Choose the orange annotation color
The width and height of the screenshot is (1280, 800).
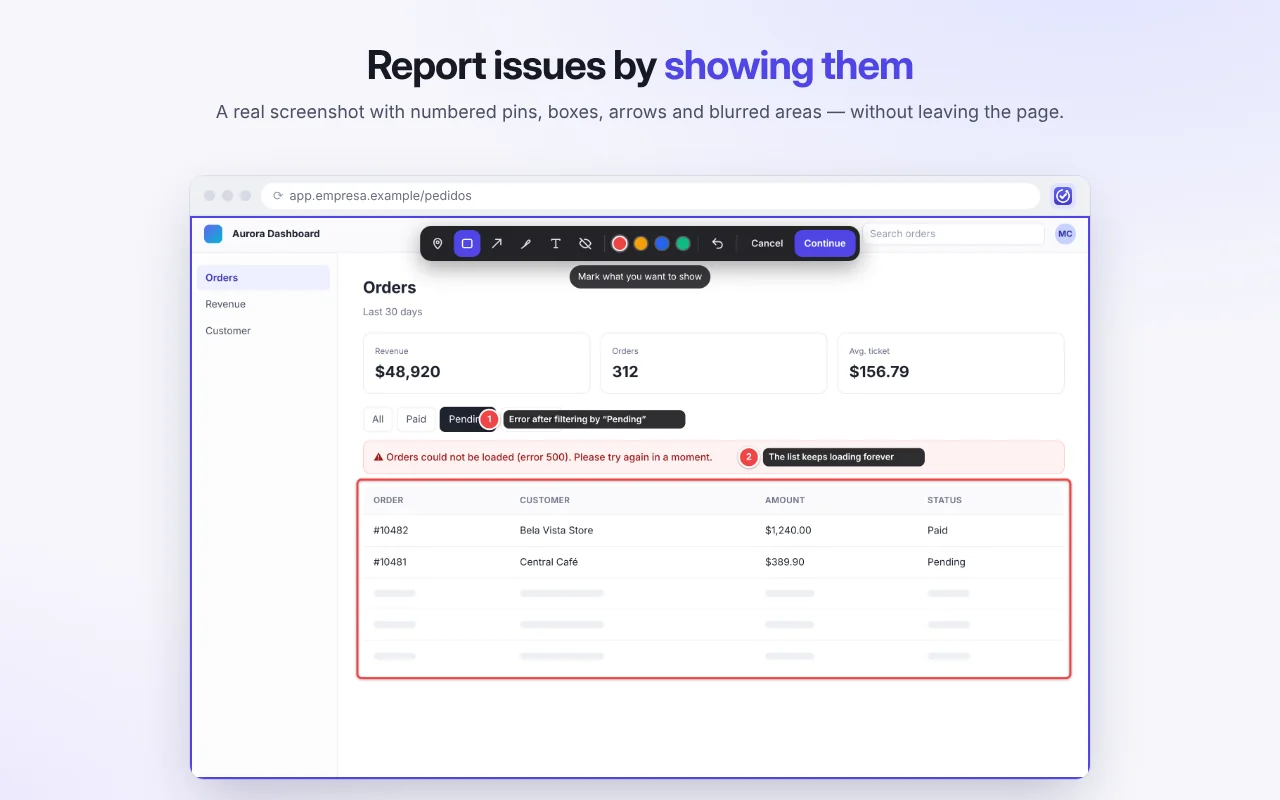[x=641, y=243]
